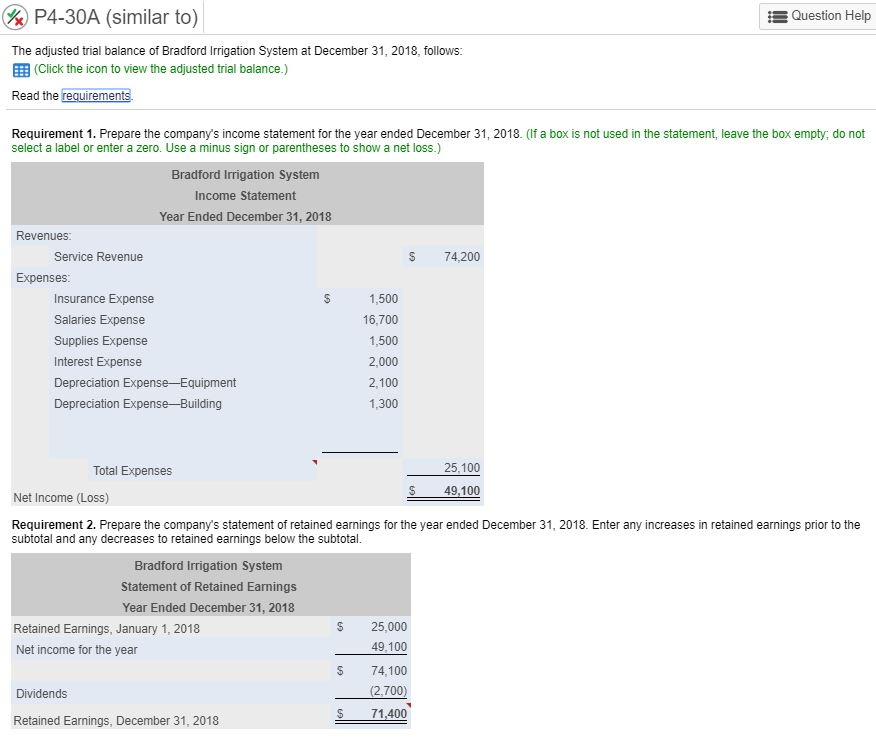This screenshot has height=739, width=876.
Task: Select the Total Expenses label box
Action: click(202, 470)
